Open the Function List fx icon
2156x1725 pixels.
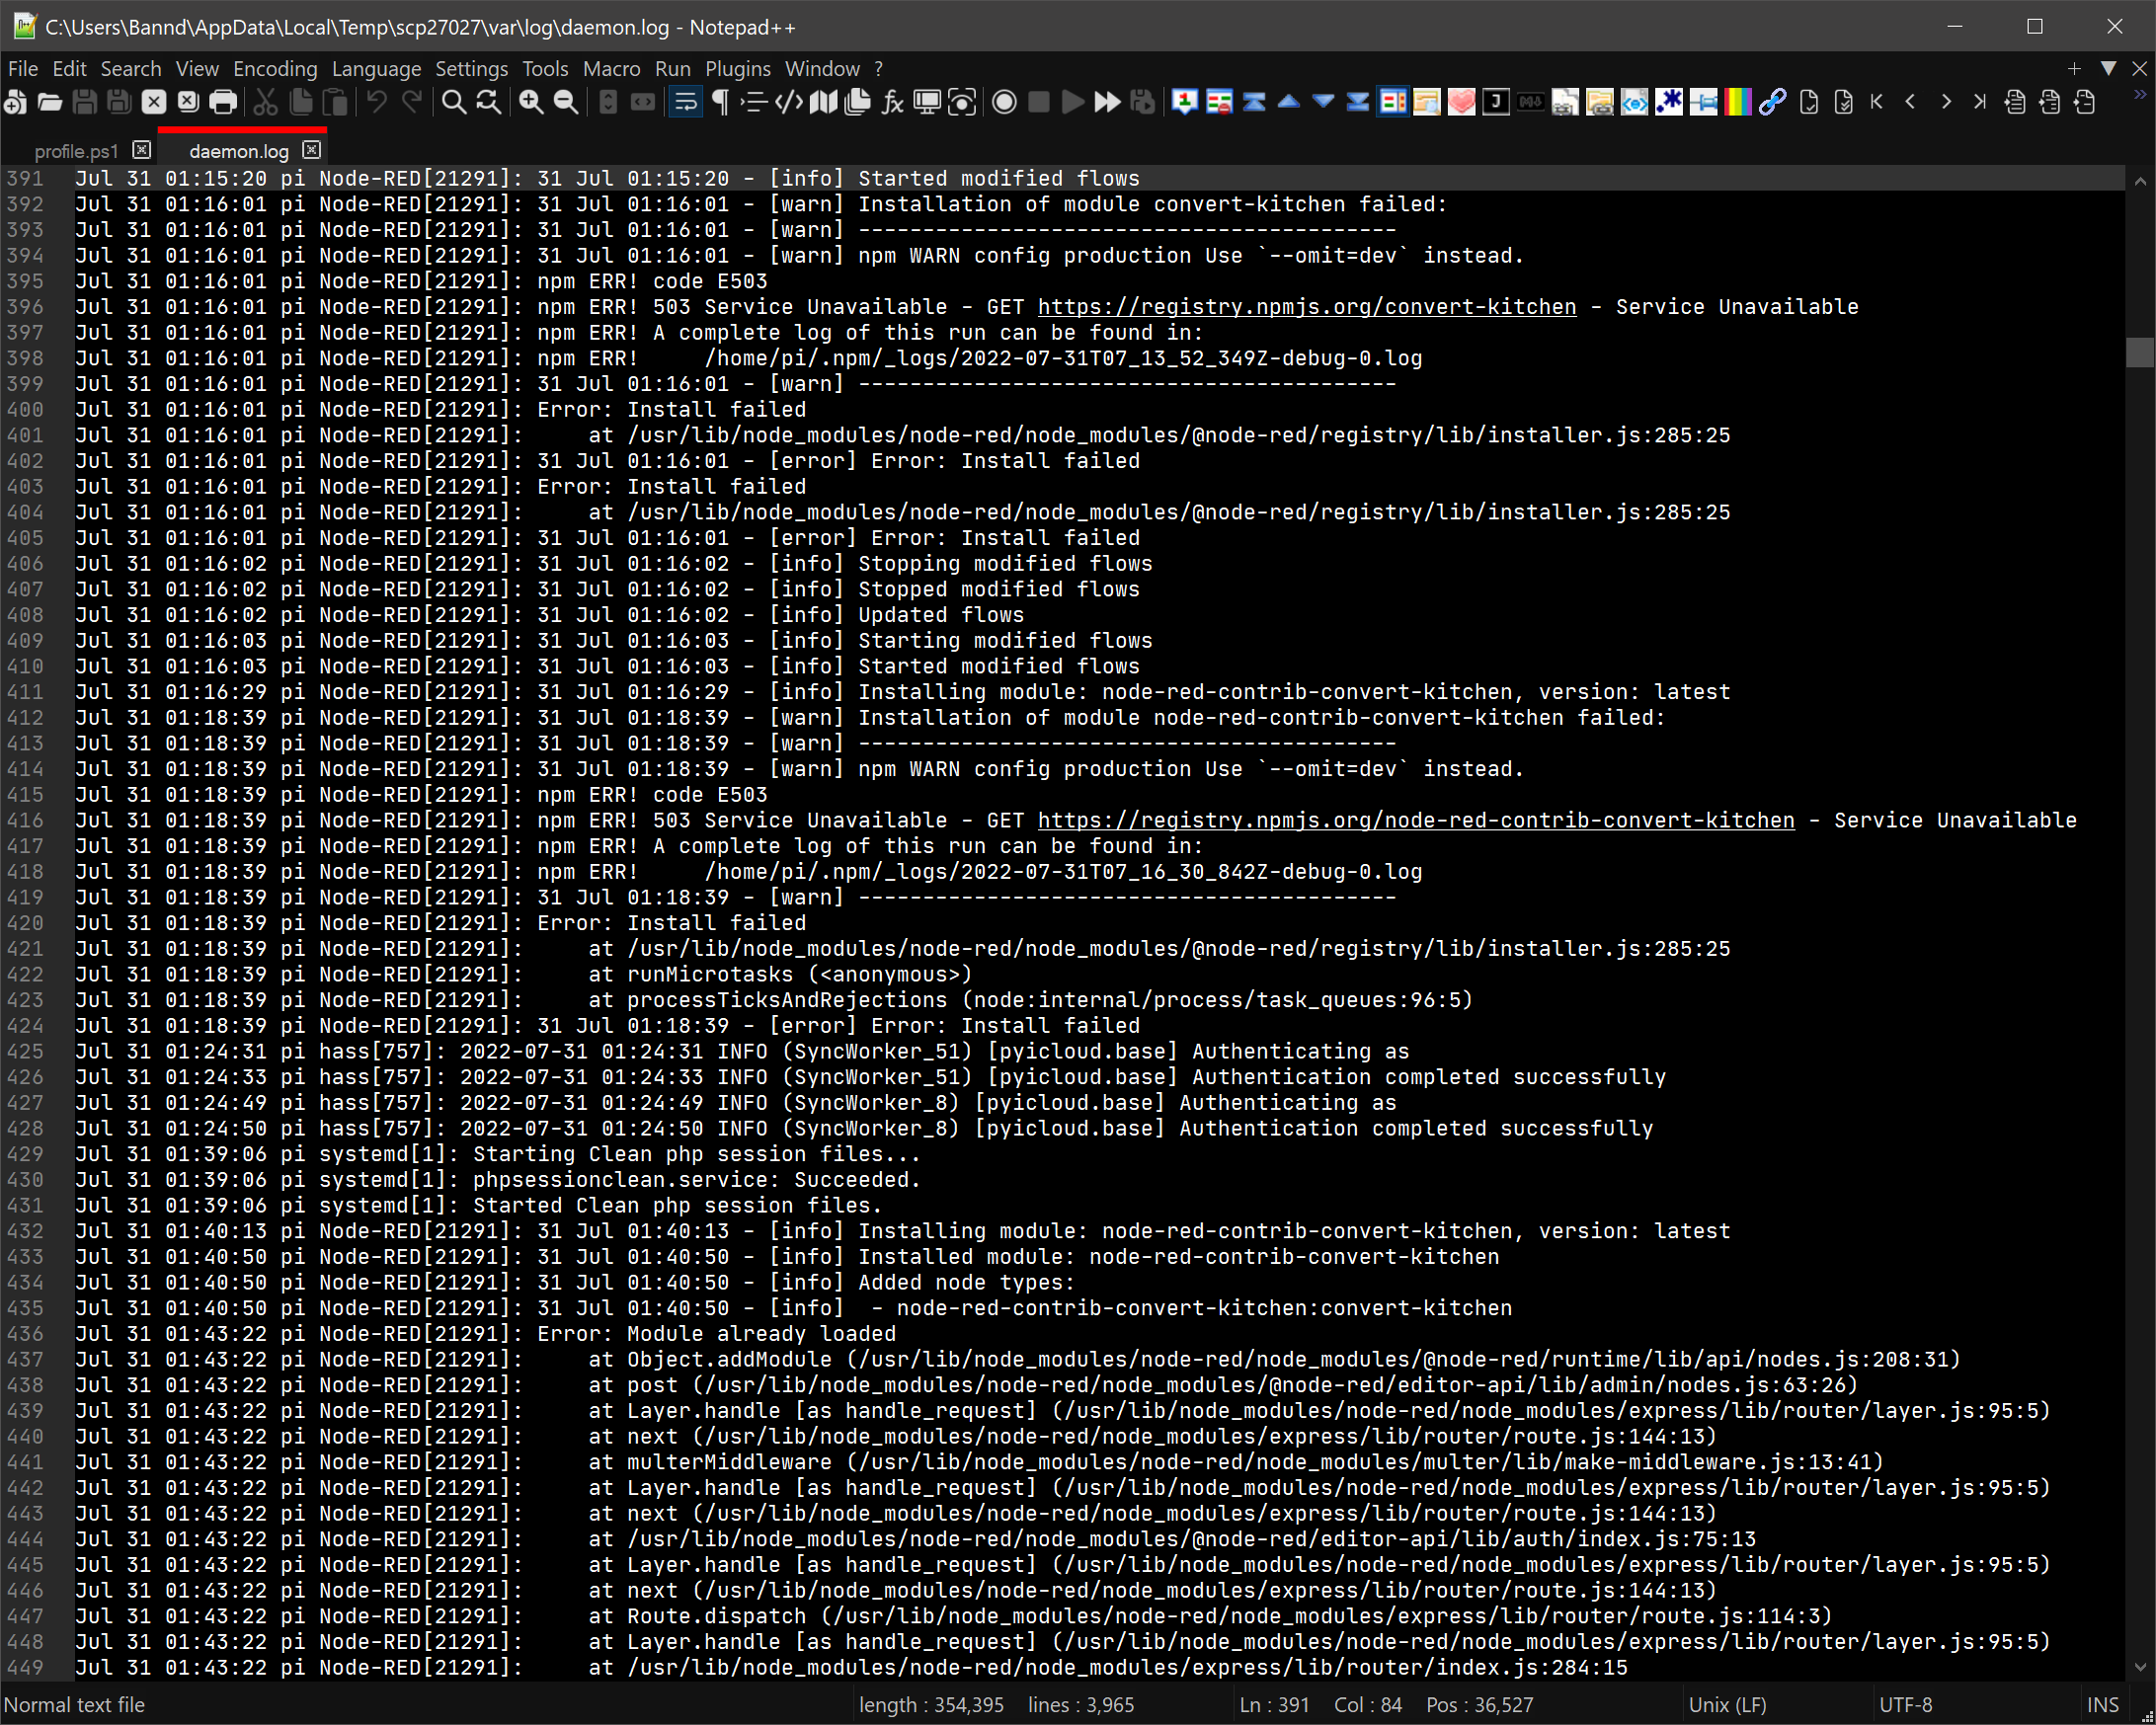[892, 102]
